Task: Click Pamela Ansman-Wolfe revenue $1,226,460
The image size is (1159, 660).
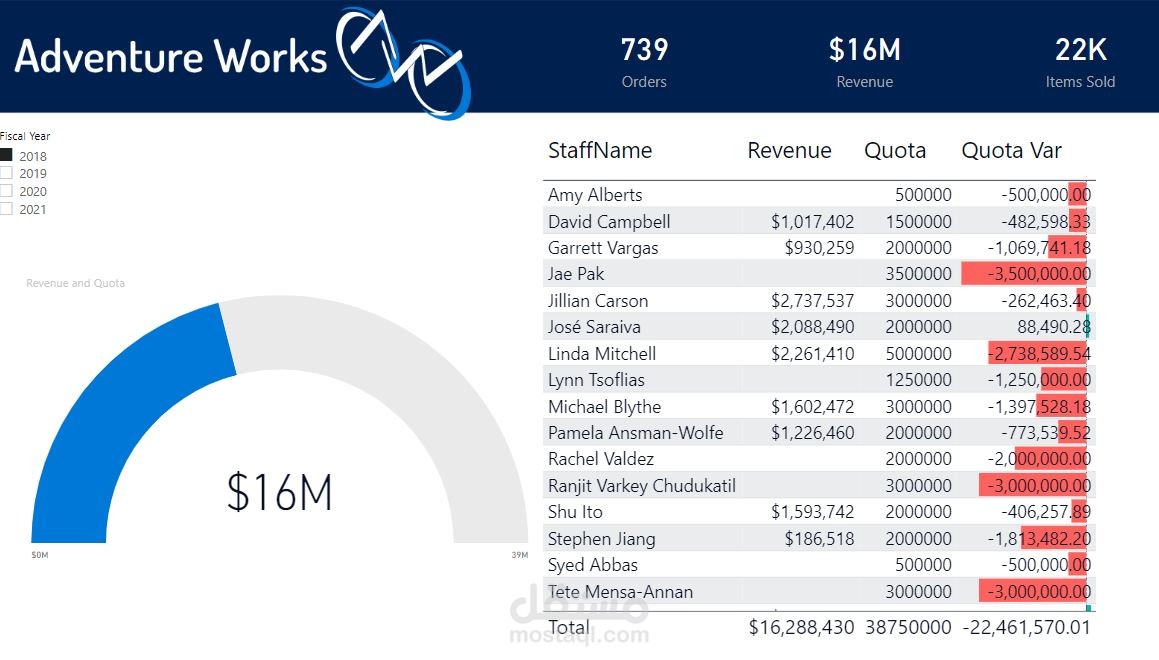Action: coord(812,432)
